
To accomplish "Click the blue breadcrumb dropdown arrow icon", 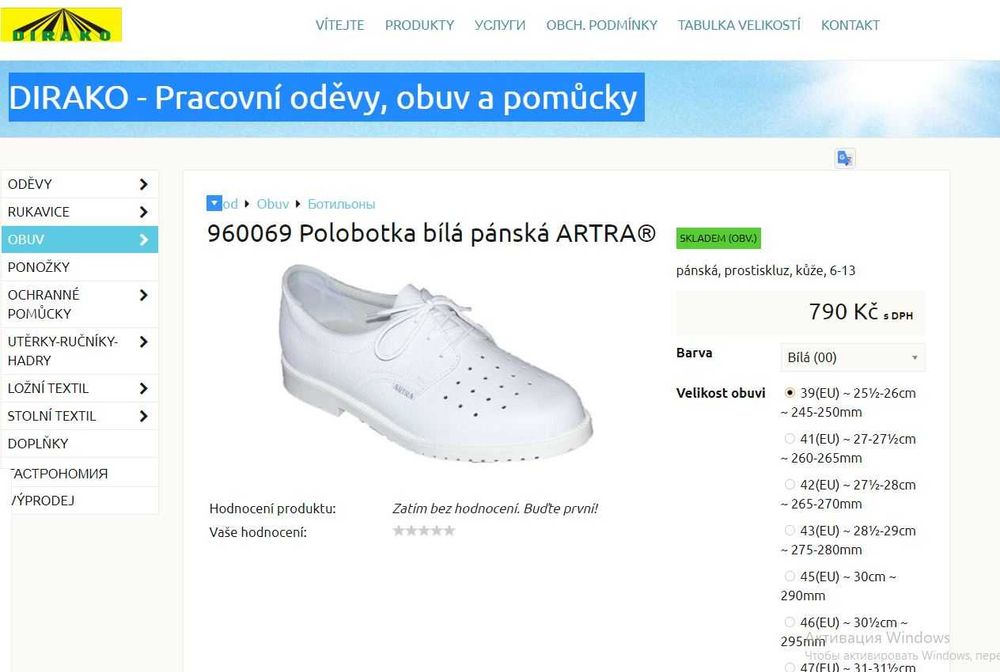I will click(214, 203).
